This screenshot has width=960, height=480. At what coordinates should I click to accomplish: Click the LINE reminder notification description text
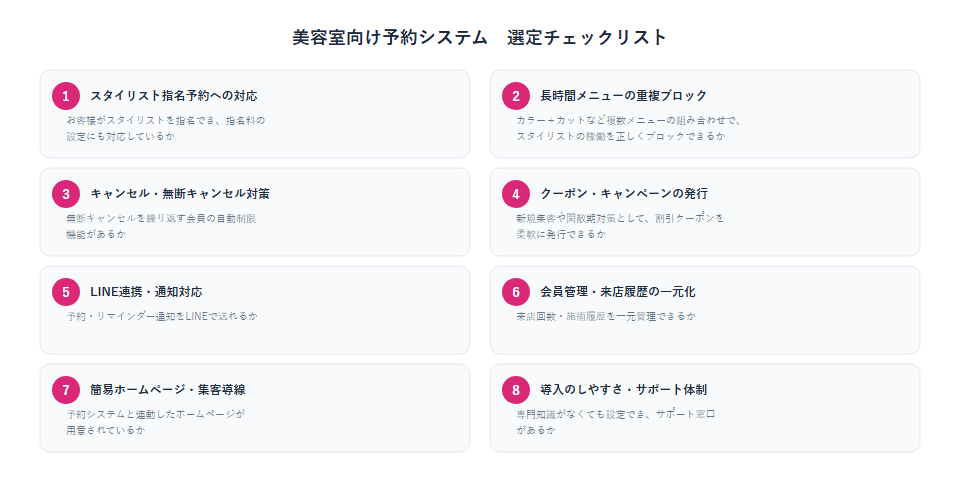[162, 317]
